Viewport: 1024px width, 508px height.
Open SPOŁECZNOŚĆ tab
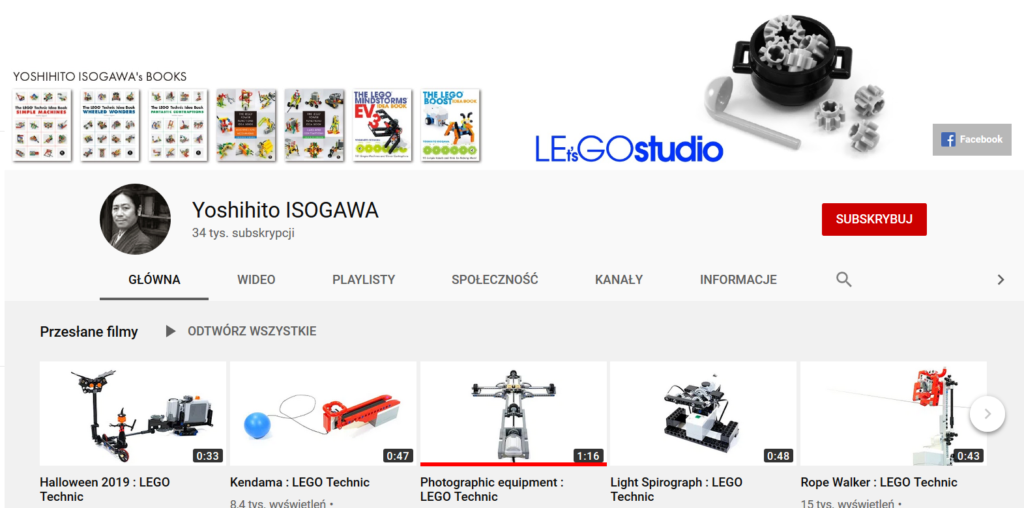pyautogui.click(x=495, y=279)
